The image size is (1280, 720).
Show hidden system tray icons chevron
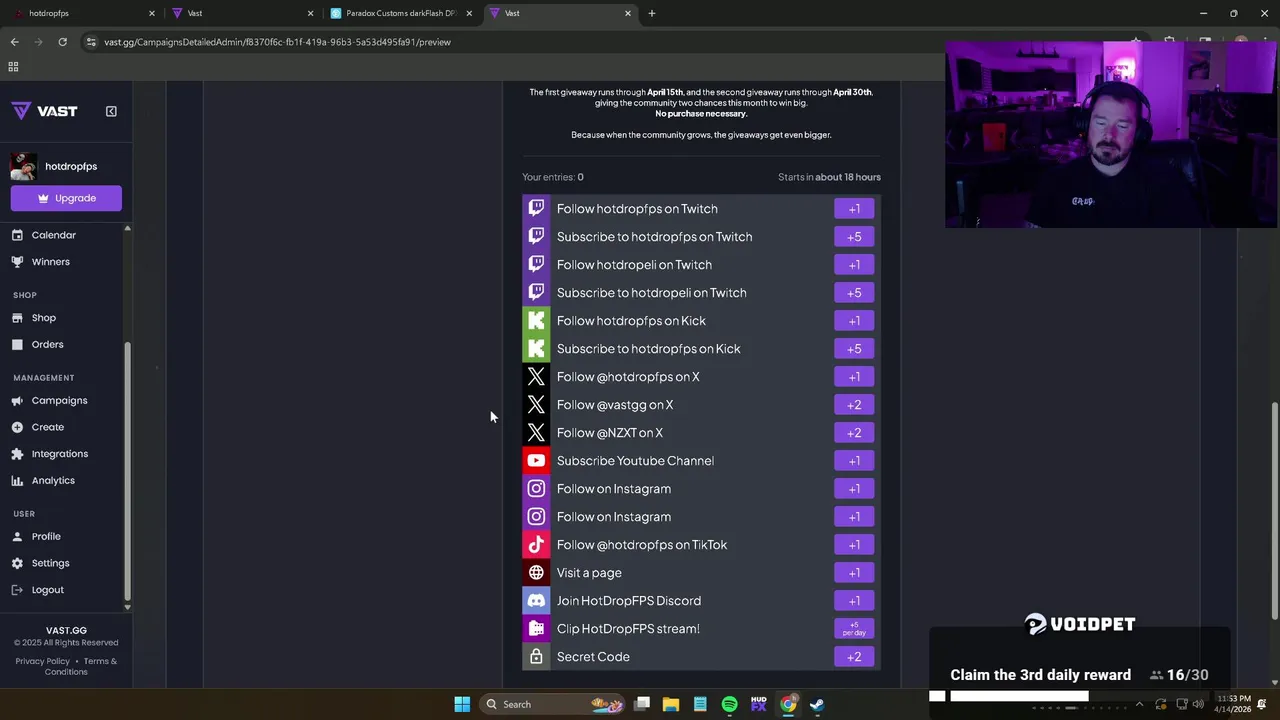coord(1139,704)
